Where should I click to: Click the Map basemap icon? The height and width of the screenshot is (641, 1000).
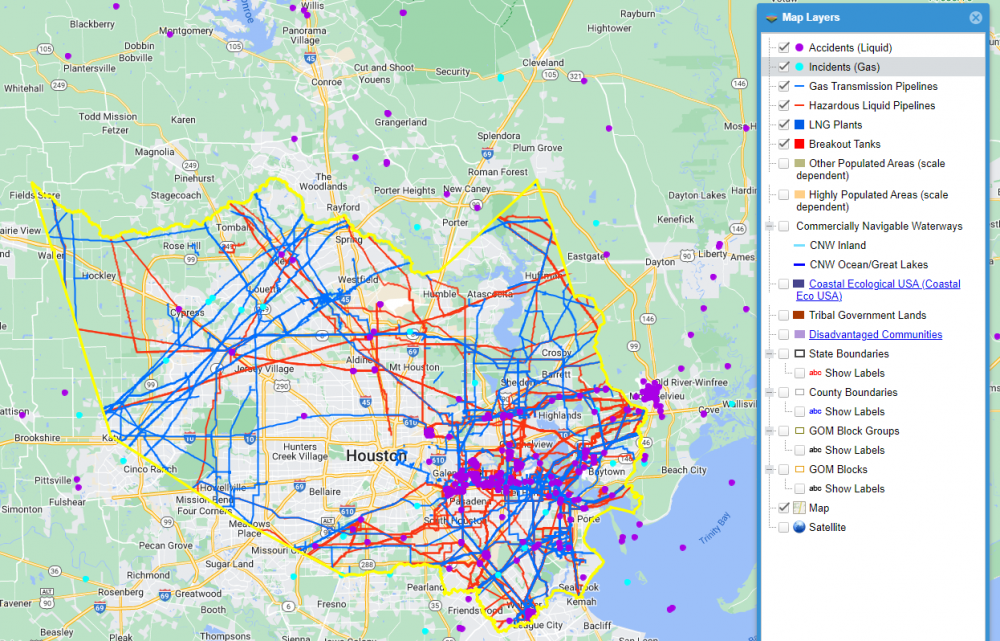click(799, 508)
